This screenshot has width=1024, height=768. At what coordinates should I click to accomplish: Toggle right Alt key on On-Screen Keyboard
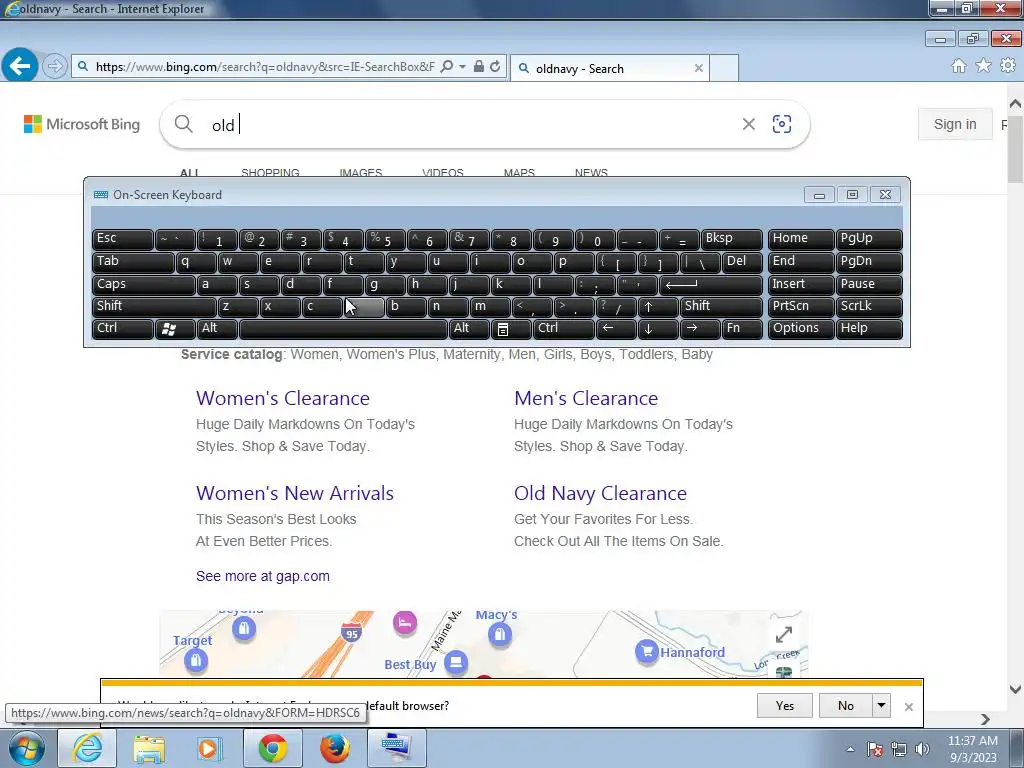coord(470,328)
